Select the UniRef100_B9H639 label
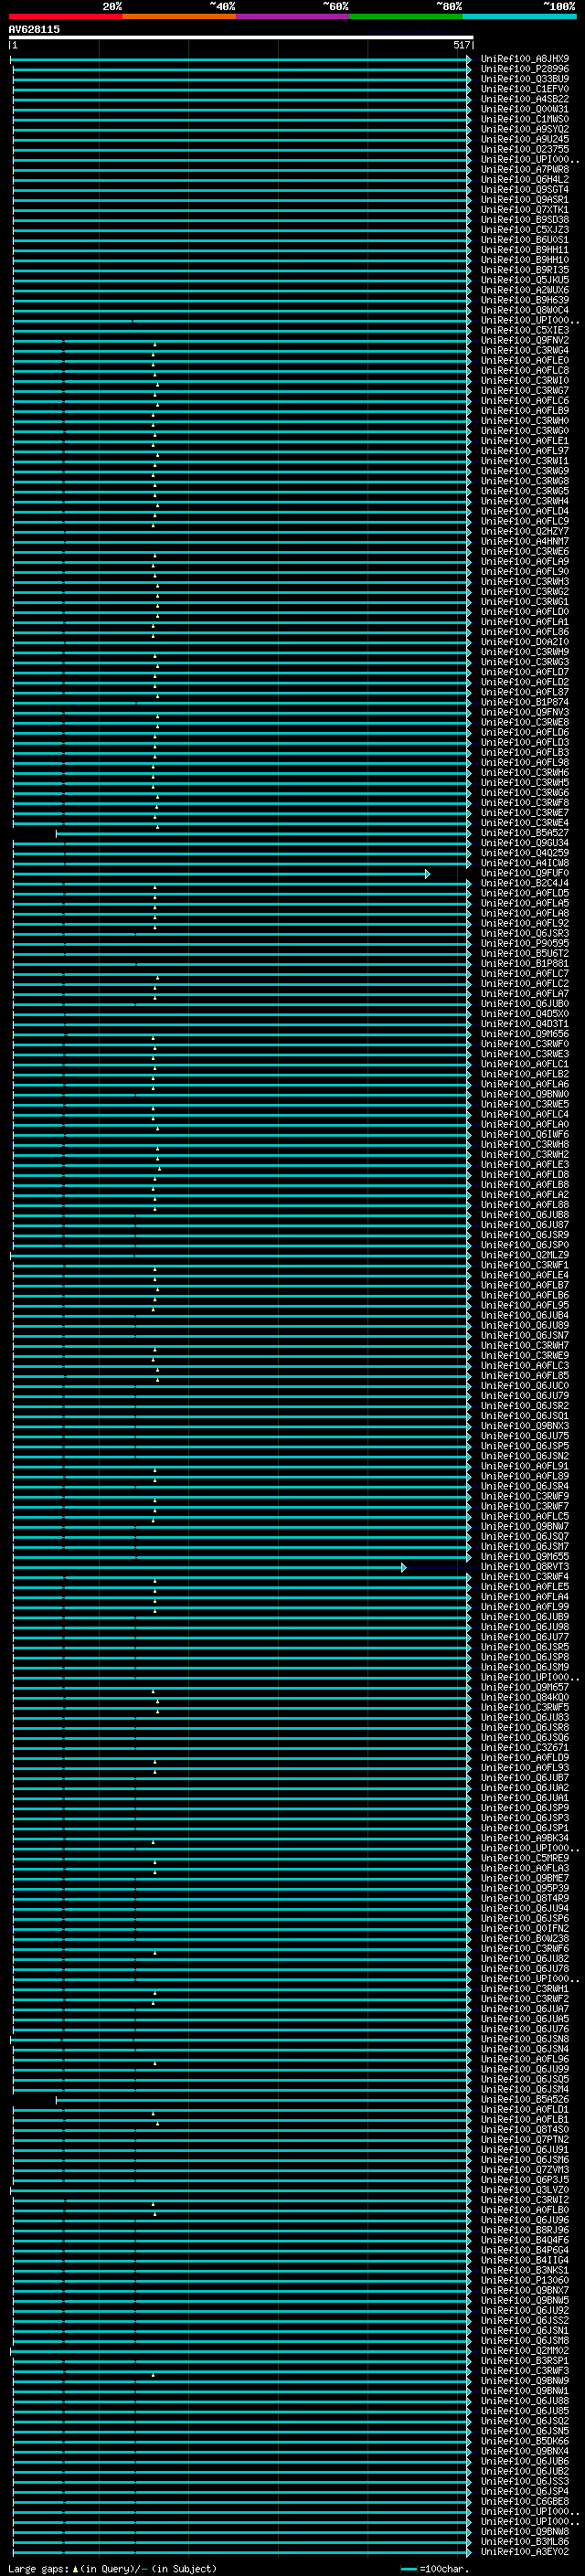The width and height of the screenshot is (585, 2576). tap(525, 300)
